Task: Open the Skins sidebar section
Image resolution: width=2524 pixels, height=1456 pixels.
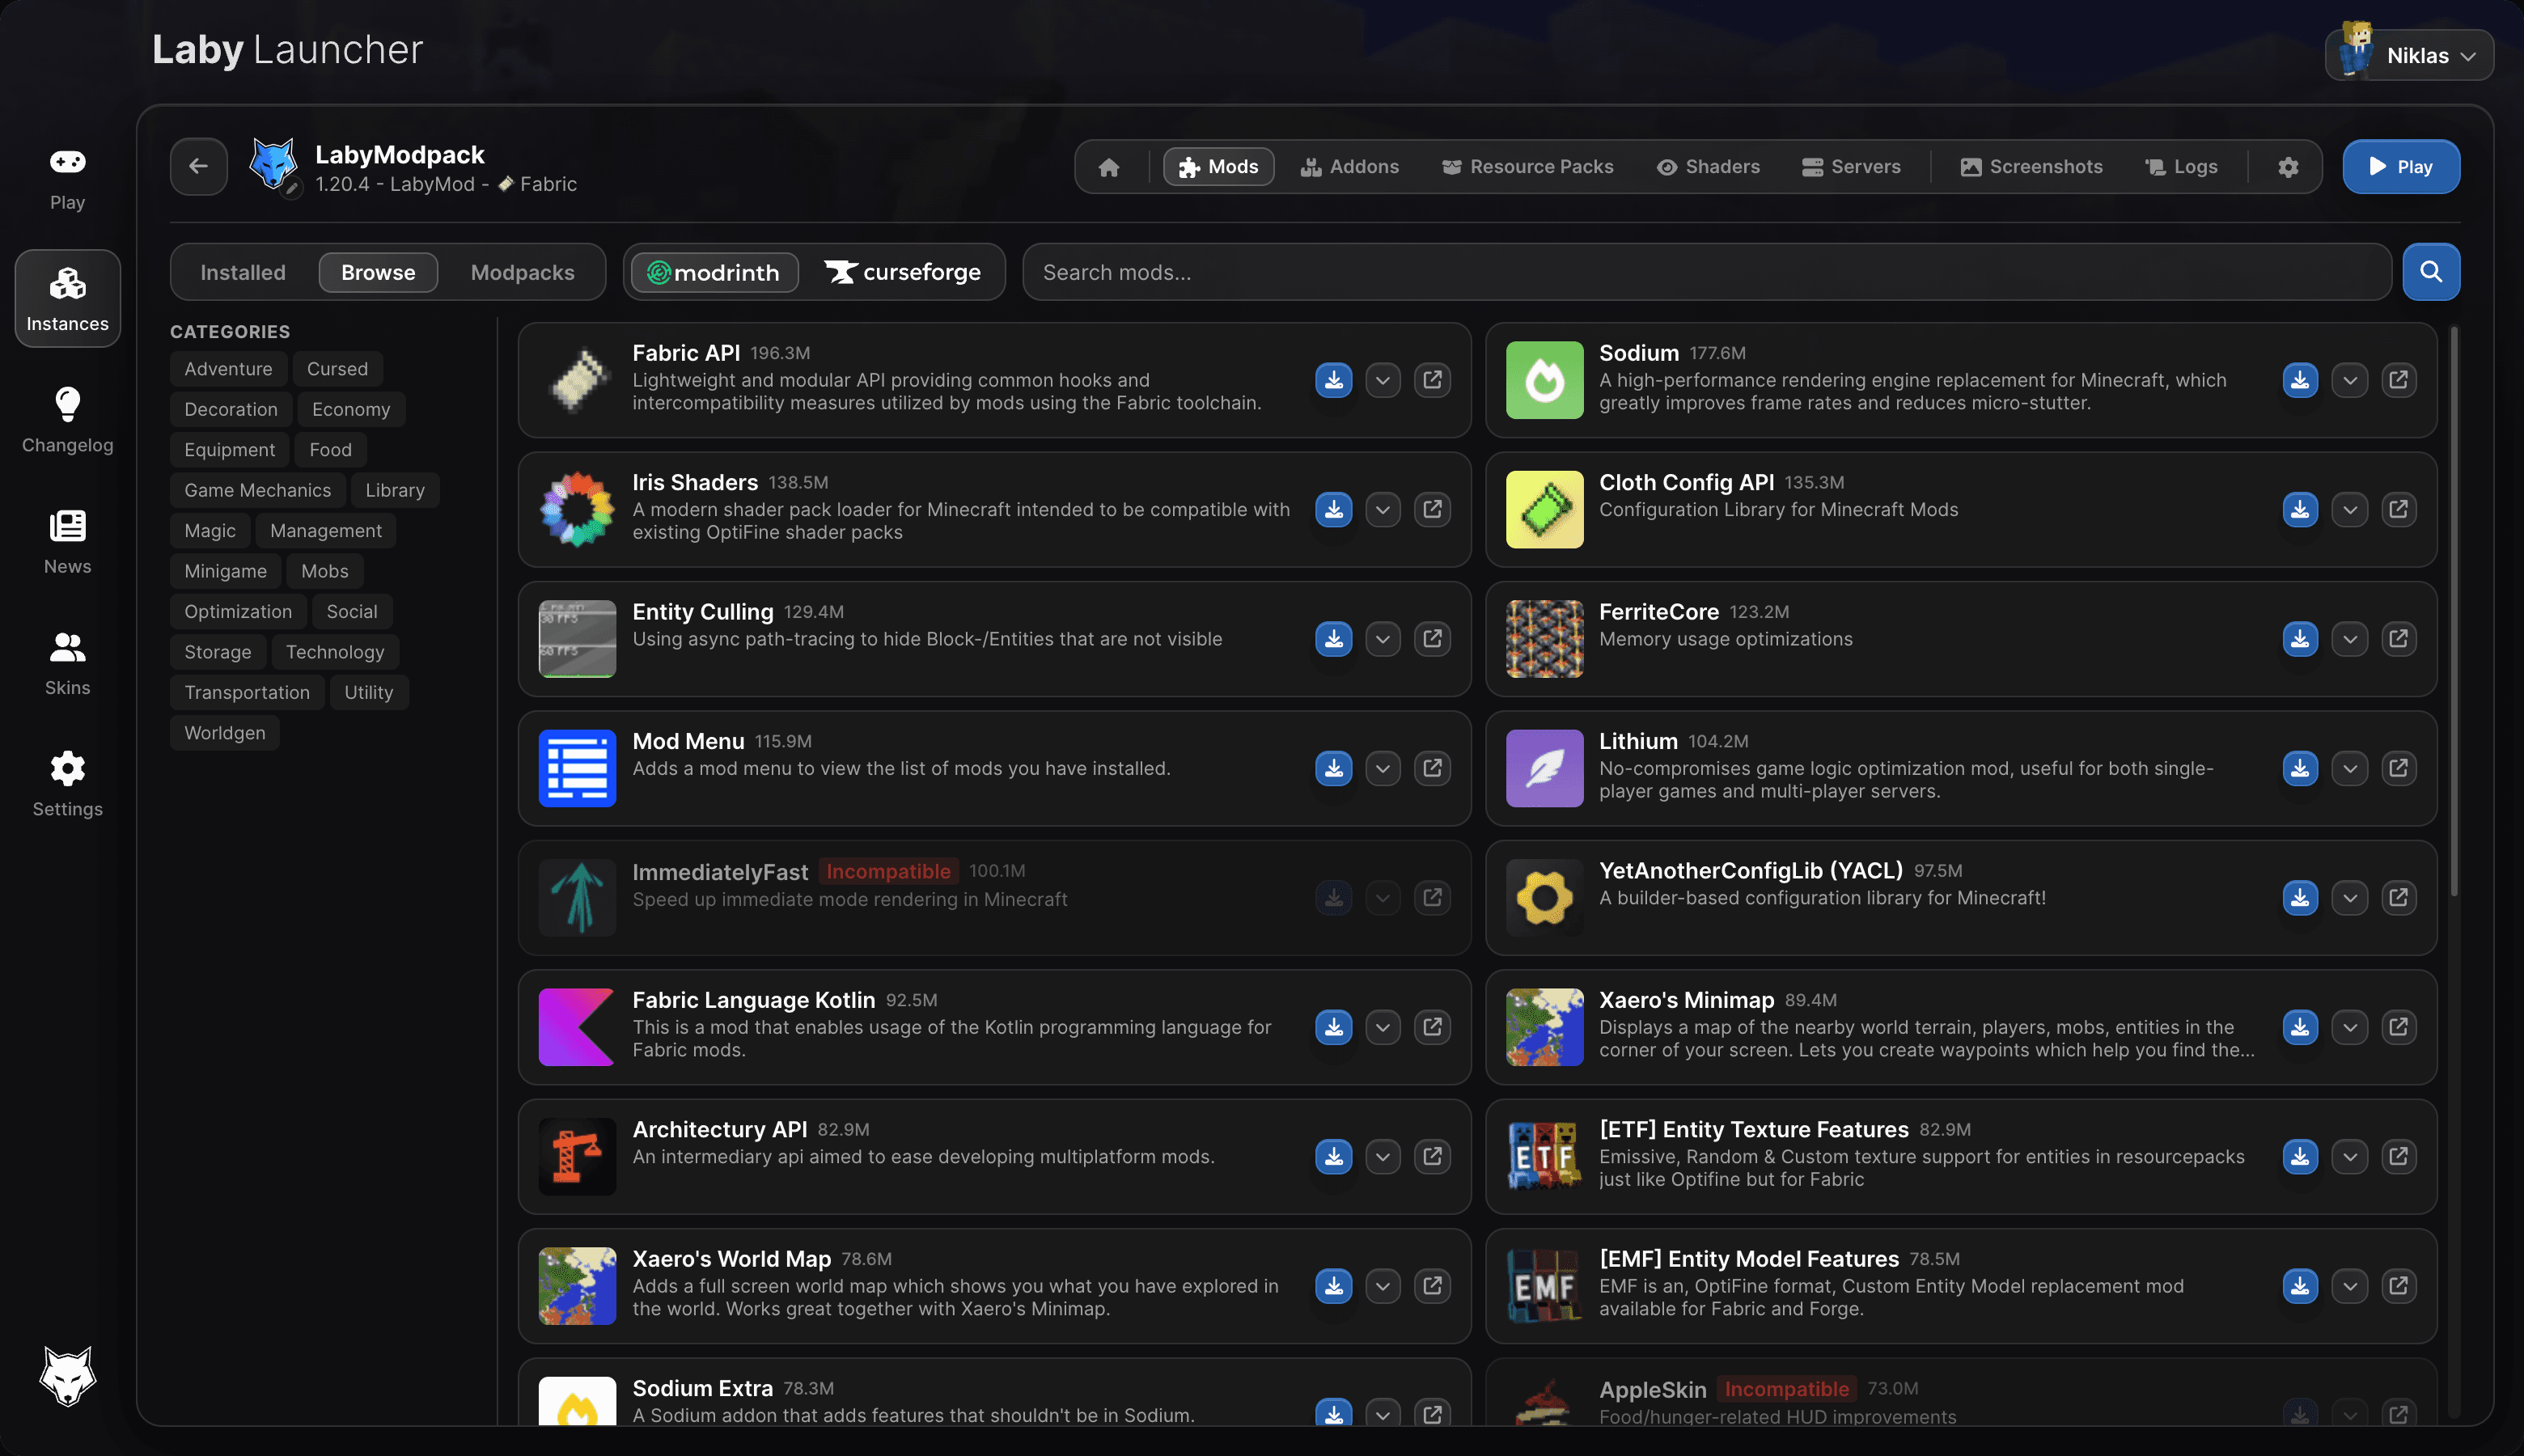Action: point(67,663)
